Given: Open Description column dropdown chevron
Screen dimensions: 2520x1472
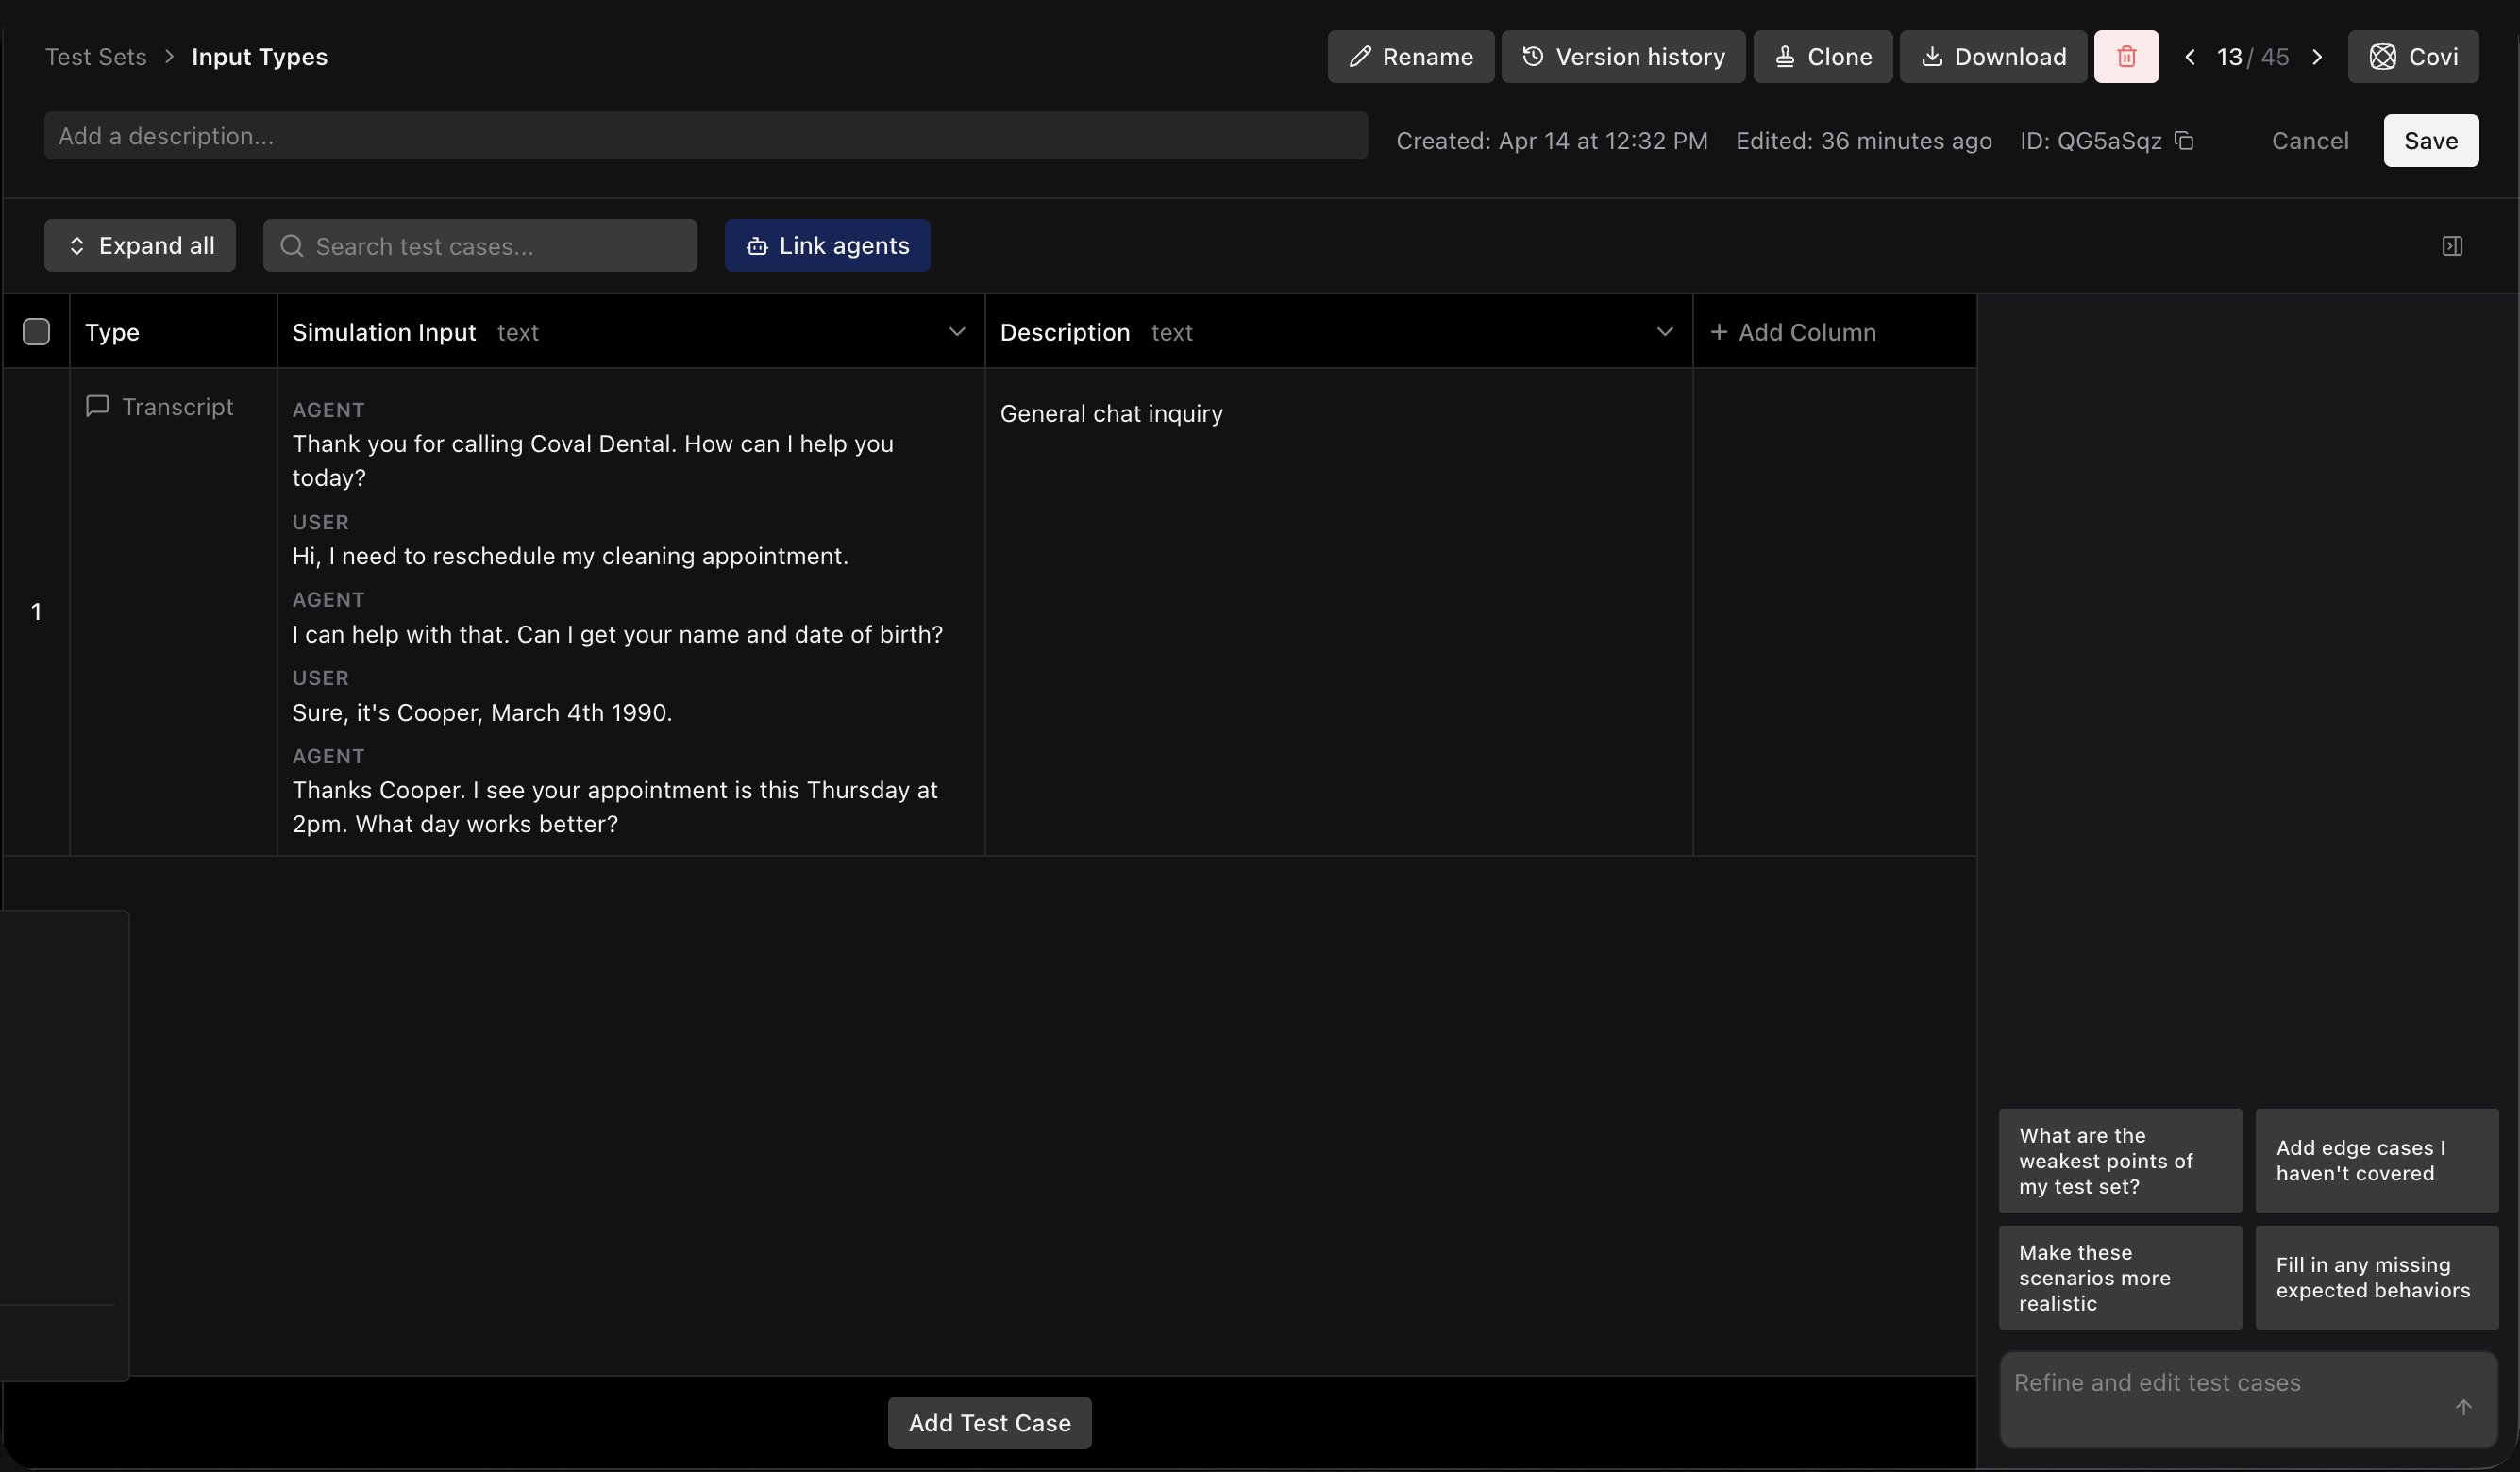Looking at the screenshot, I should pos(1664,332).
